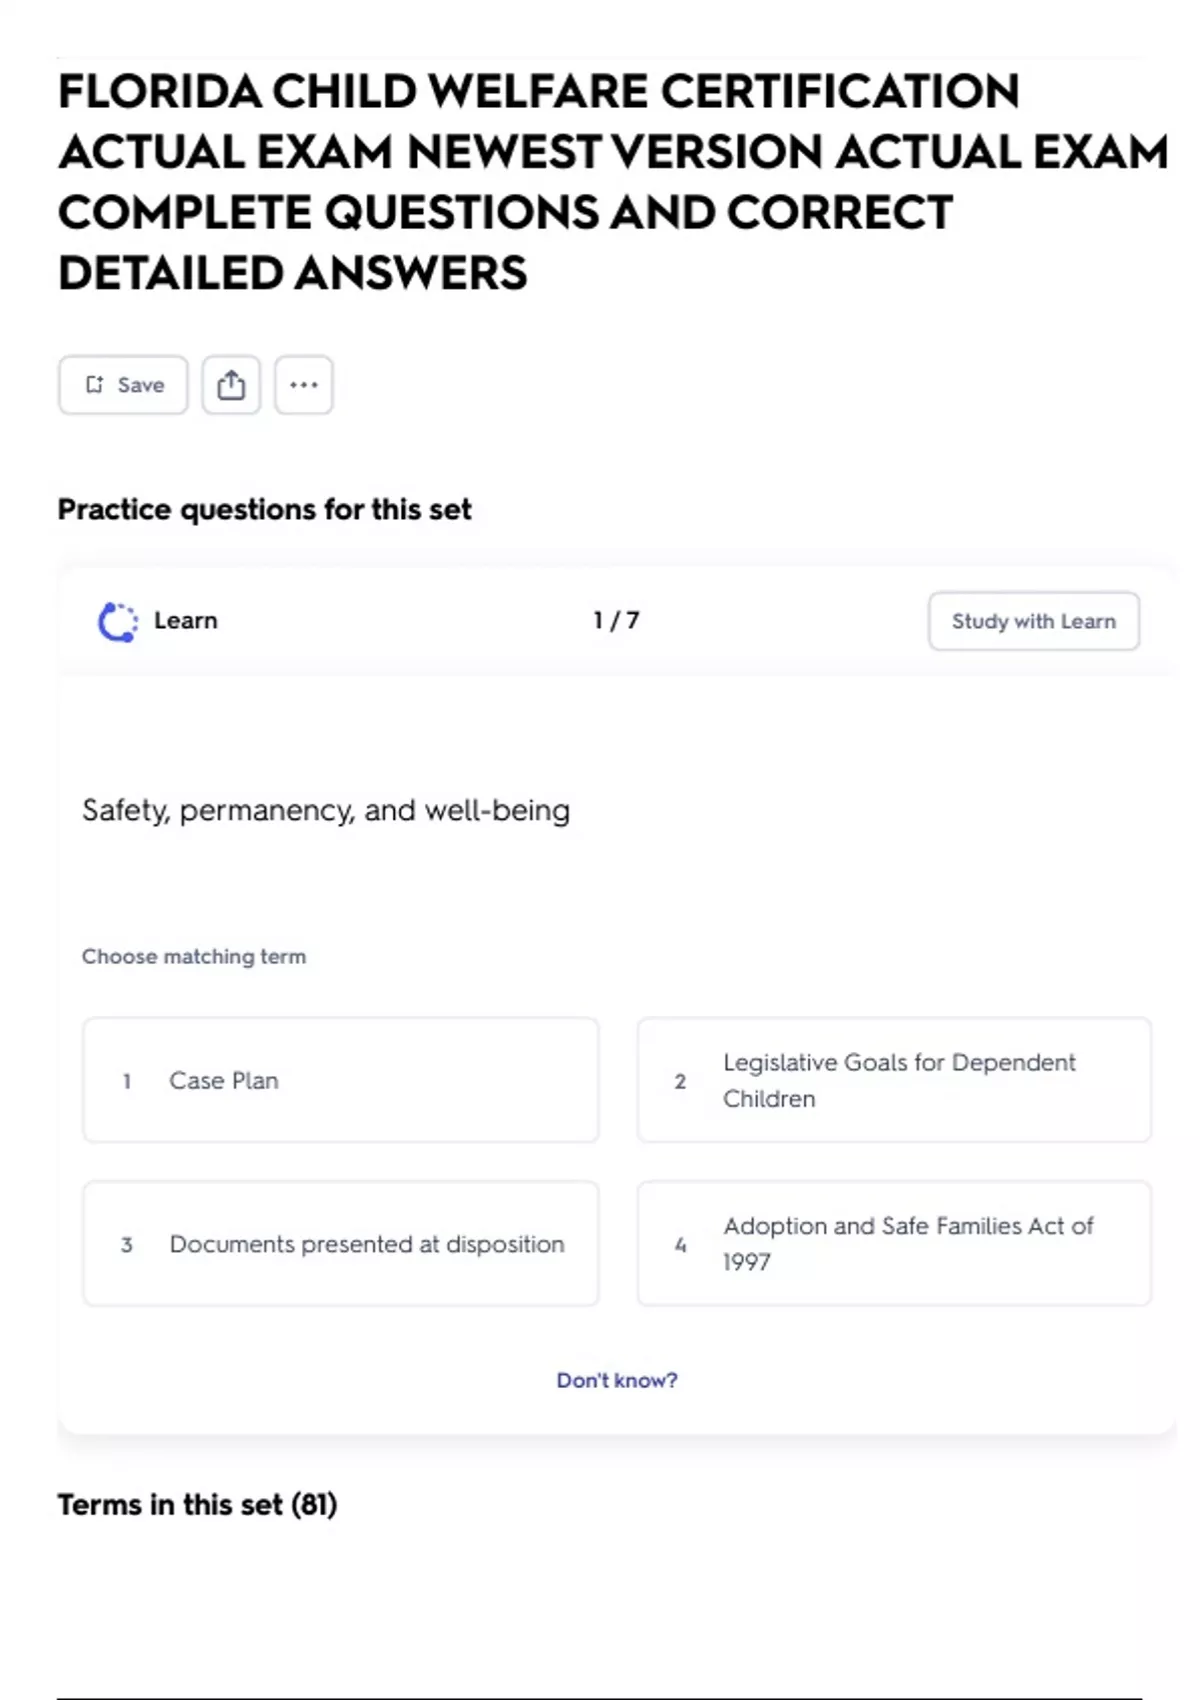Click the Save button

click(x=123, y=385)
